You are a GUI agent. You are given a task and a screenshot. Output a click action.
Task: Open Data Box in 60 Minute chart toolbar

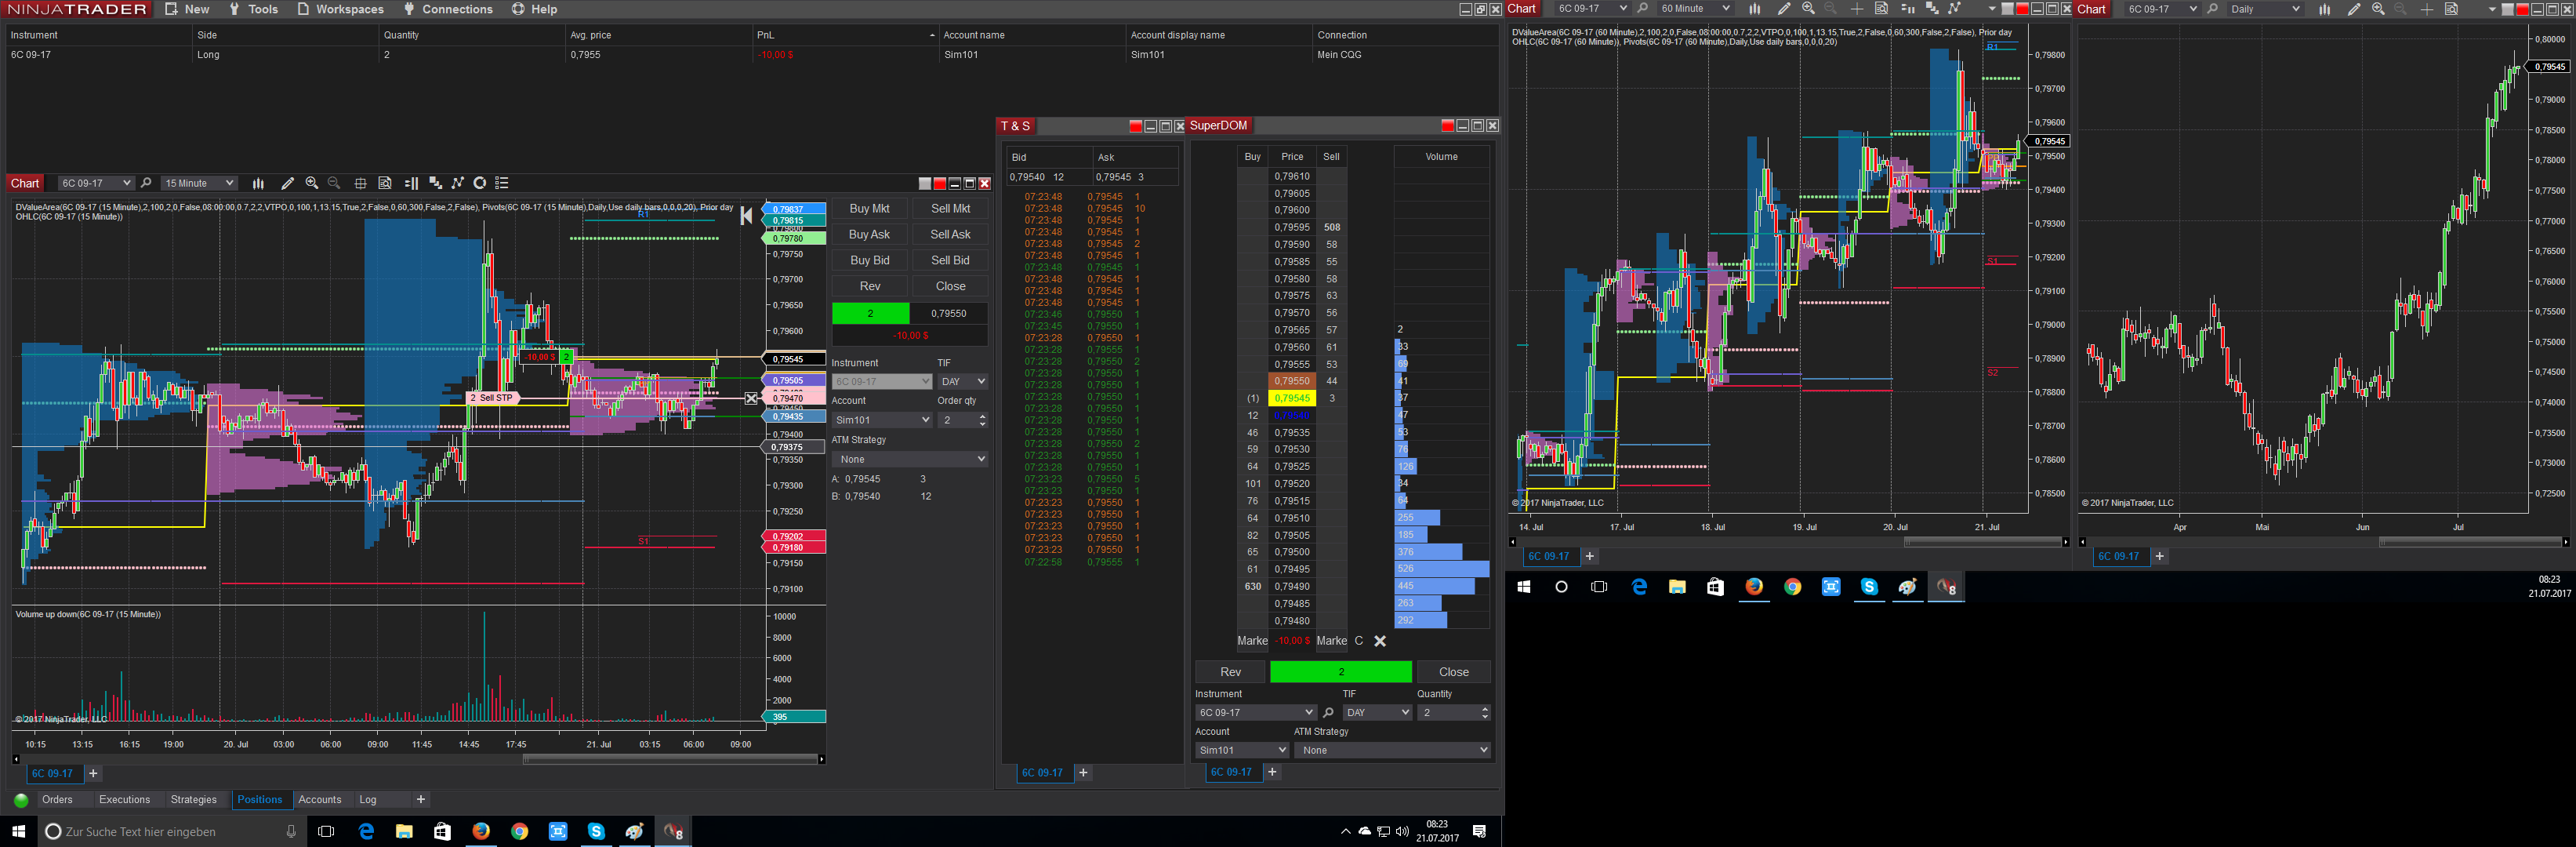click(1881, 9)
